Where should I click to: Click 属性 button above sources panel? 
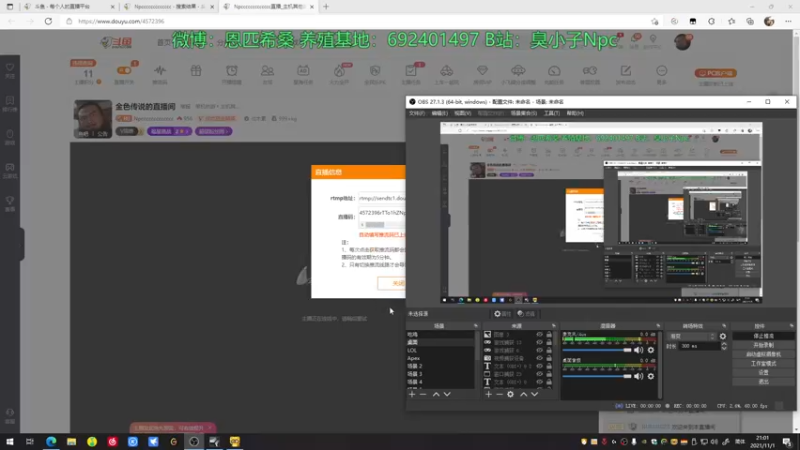[502, 314]
